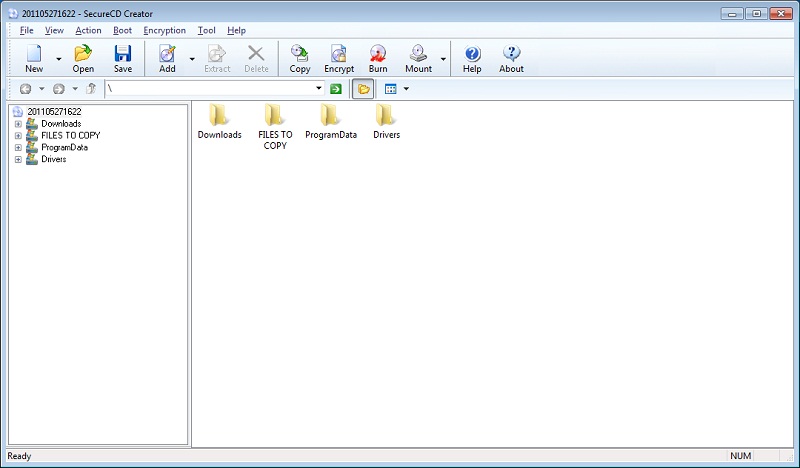
Task: Select FILES TO COPY in folder tree
Action: [x=70, y=135]
